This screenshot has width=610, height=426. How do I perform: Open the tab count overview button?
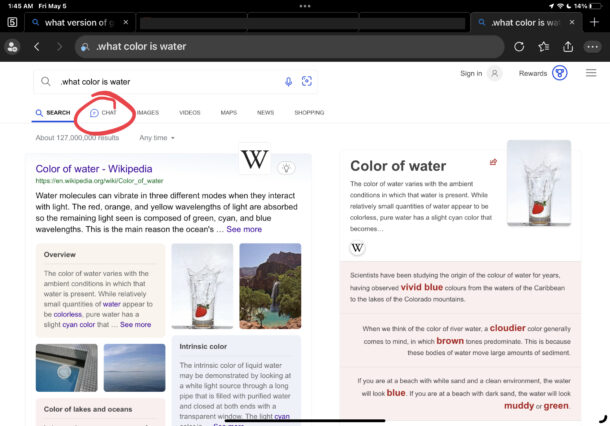pos(11,21)
